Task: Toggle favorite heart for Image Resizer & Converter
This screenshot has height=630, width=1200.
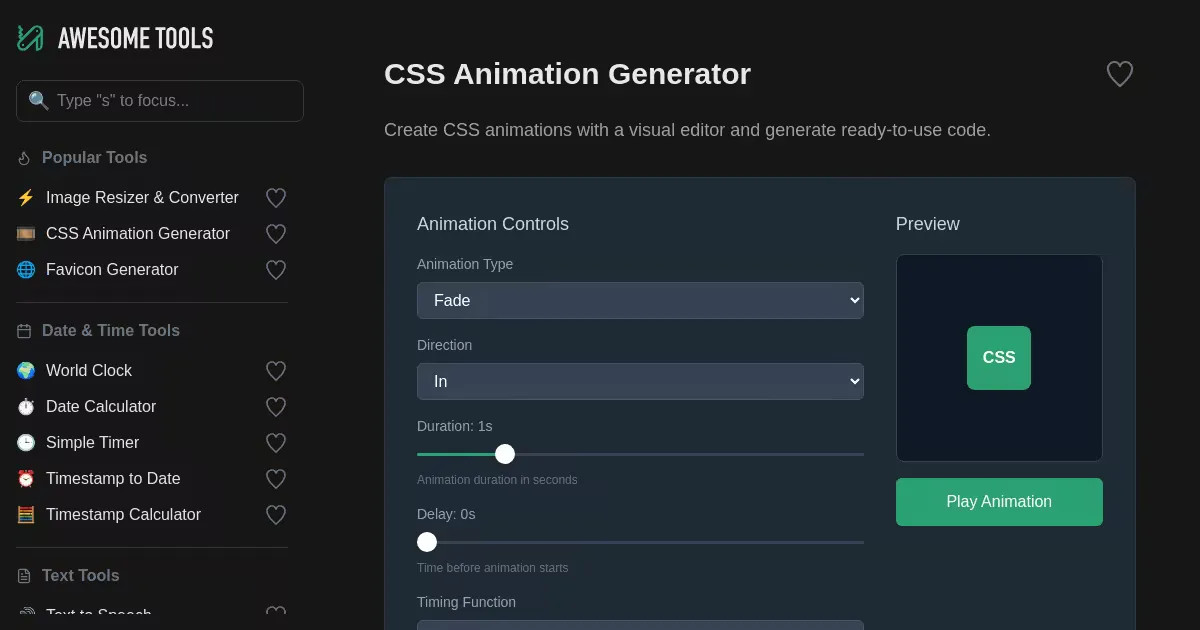Action: point(276,198)
